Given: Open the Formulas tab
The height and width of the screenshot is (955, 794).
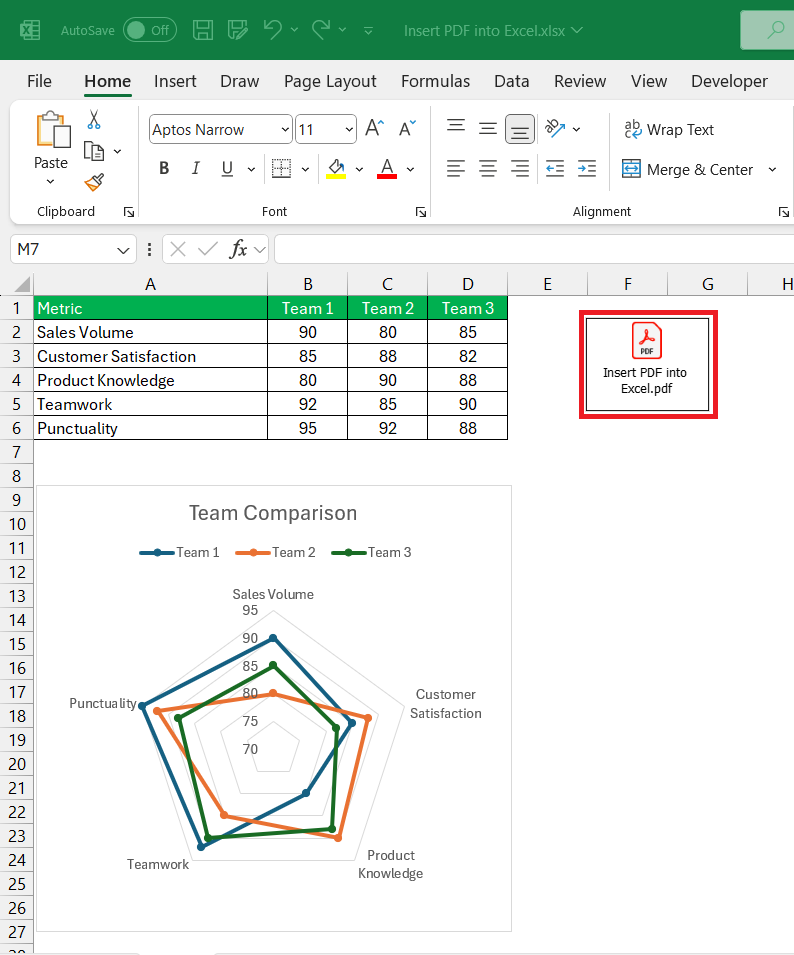Looking at the screenshot, I should (435, 81).
